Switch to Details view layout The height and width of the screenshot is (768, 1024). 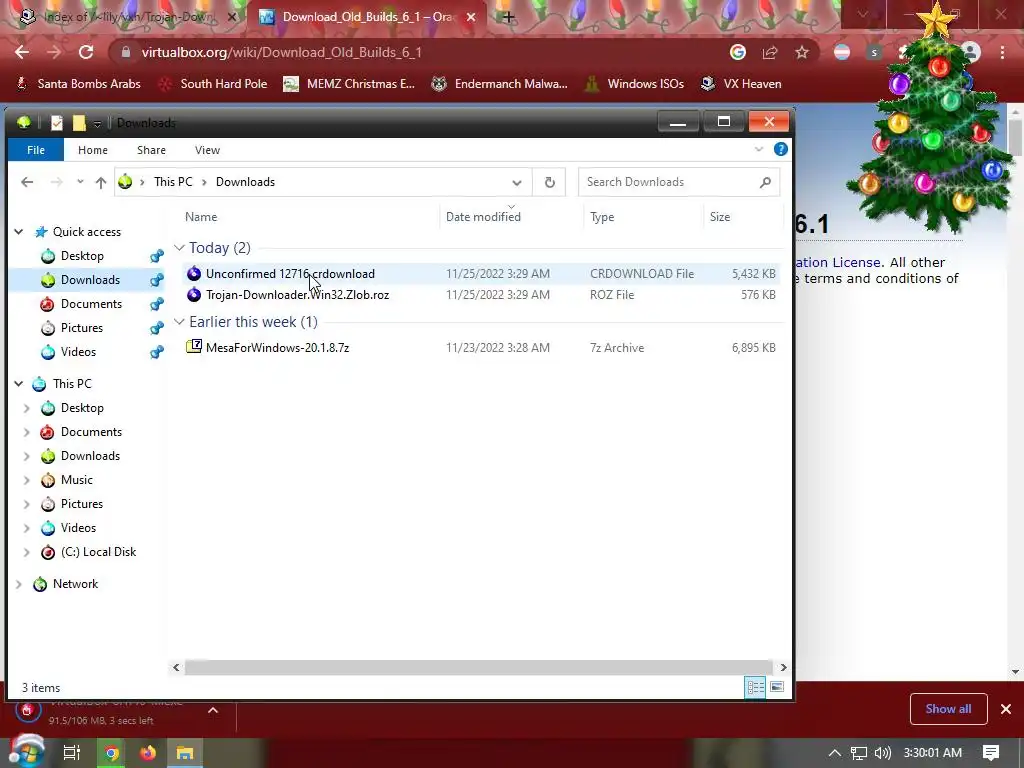756,687
